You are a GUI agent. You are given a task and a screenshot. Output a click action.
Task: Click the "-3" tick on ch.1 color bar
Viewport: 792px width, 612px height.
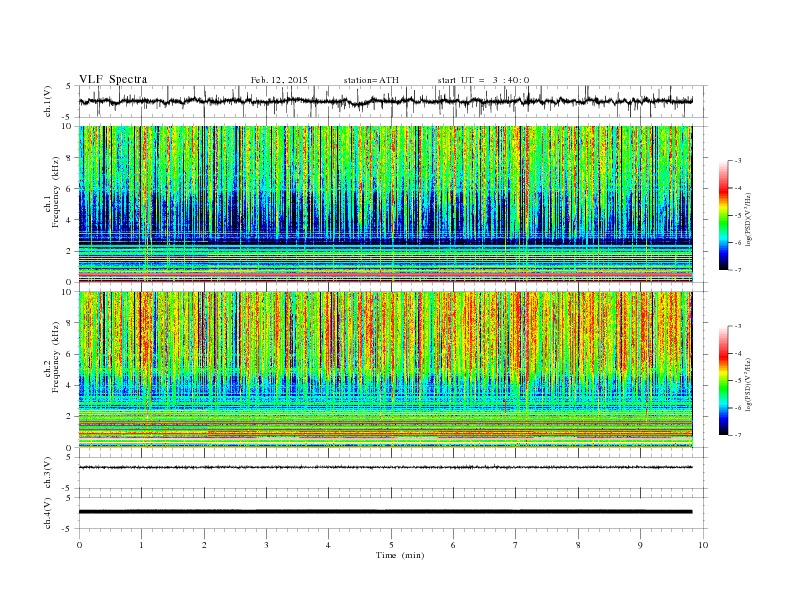tap(737, 161)
